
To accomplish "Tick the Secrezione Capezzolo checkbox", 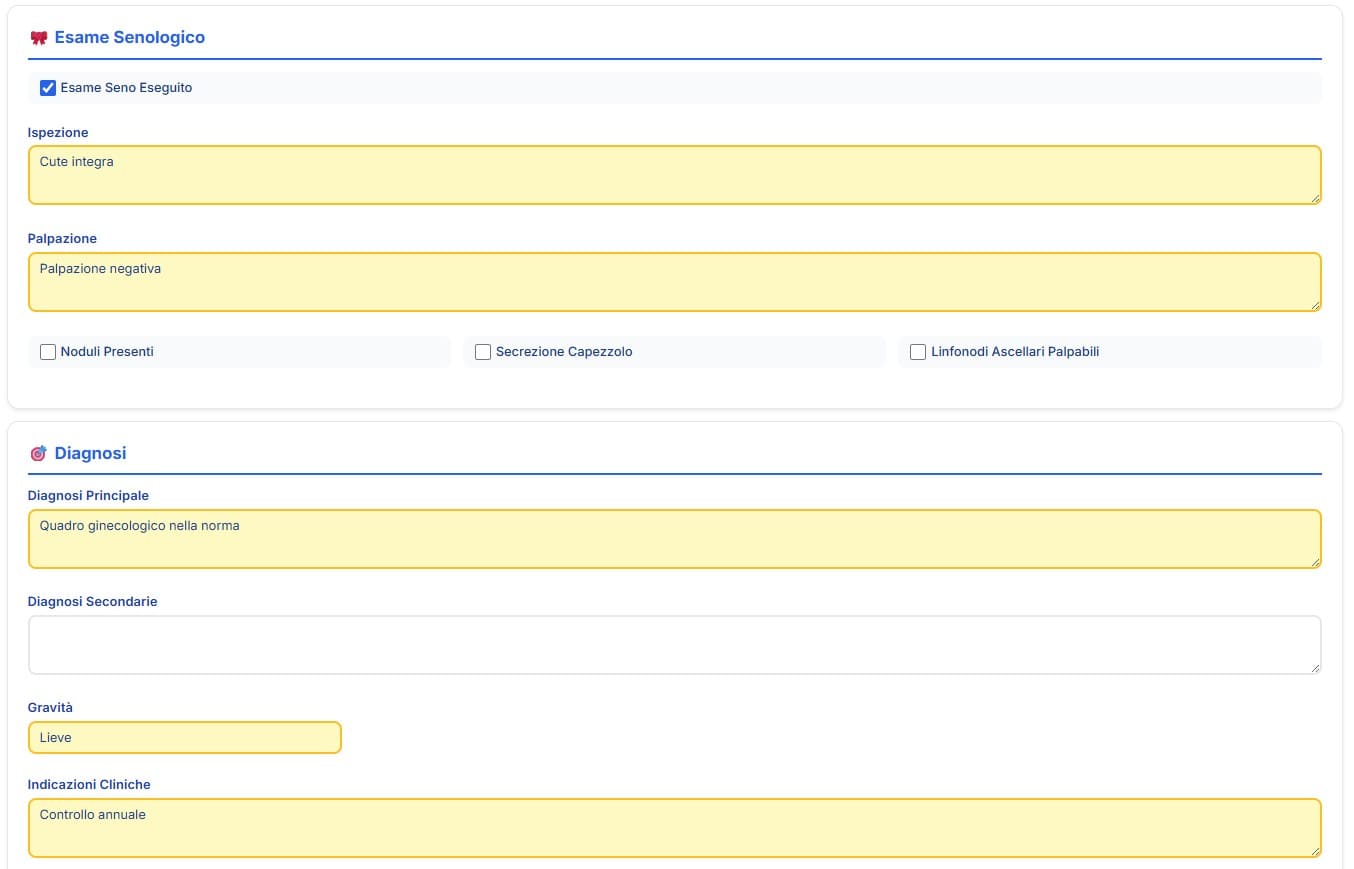I will tap(483, 352).
